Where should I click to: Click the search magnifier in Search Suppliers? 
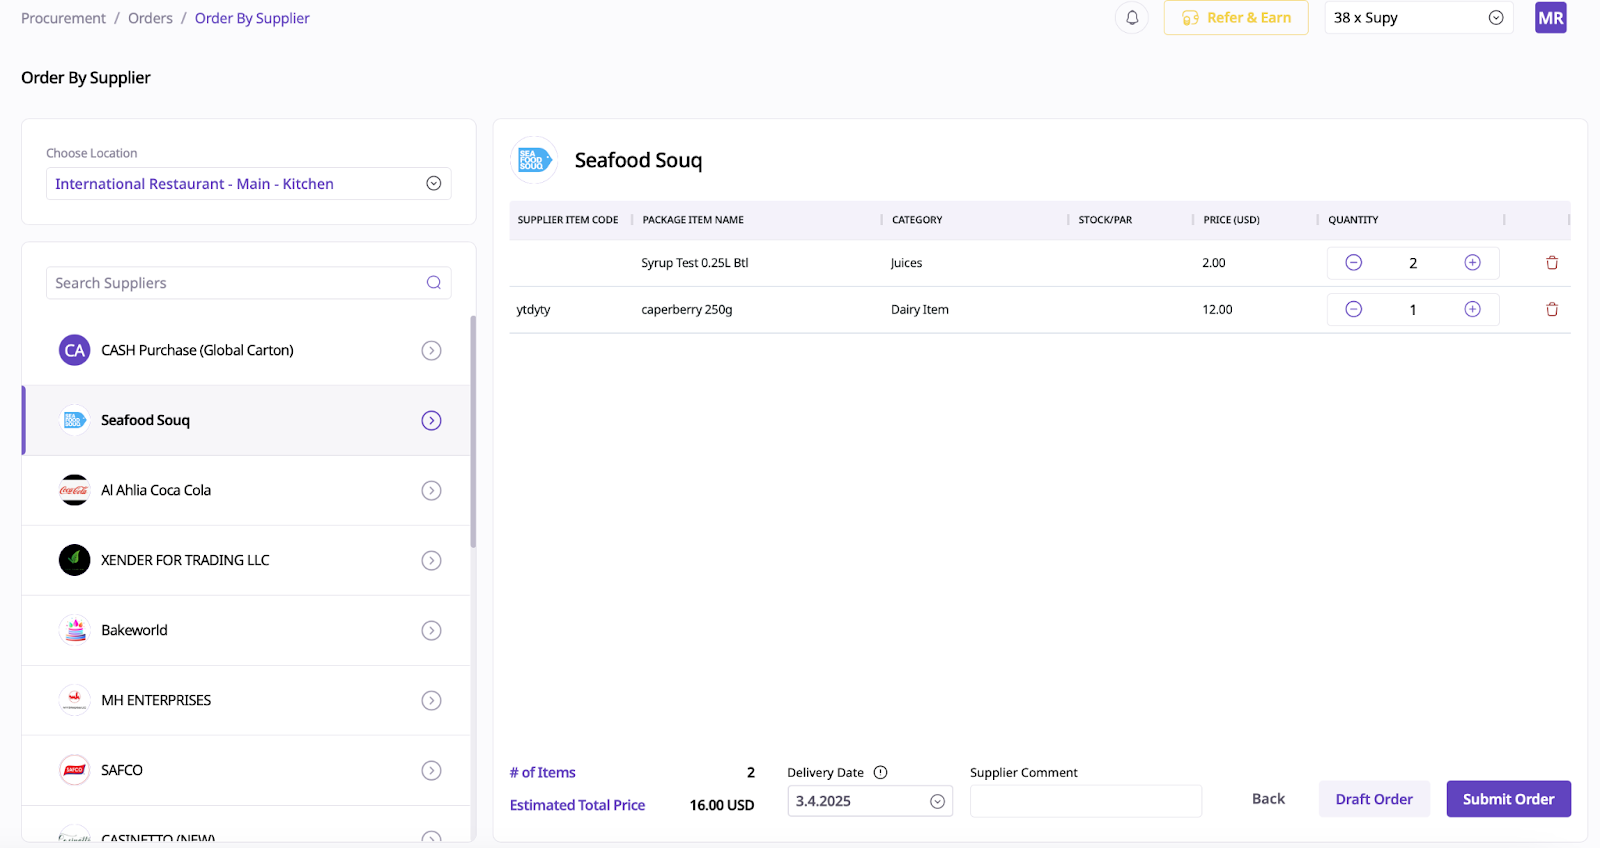[434, 283]
